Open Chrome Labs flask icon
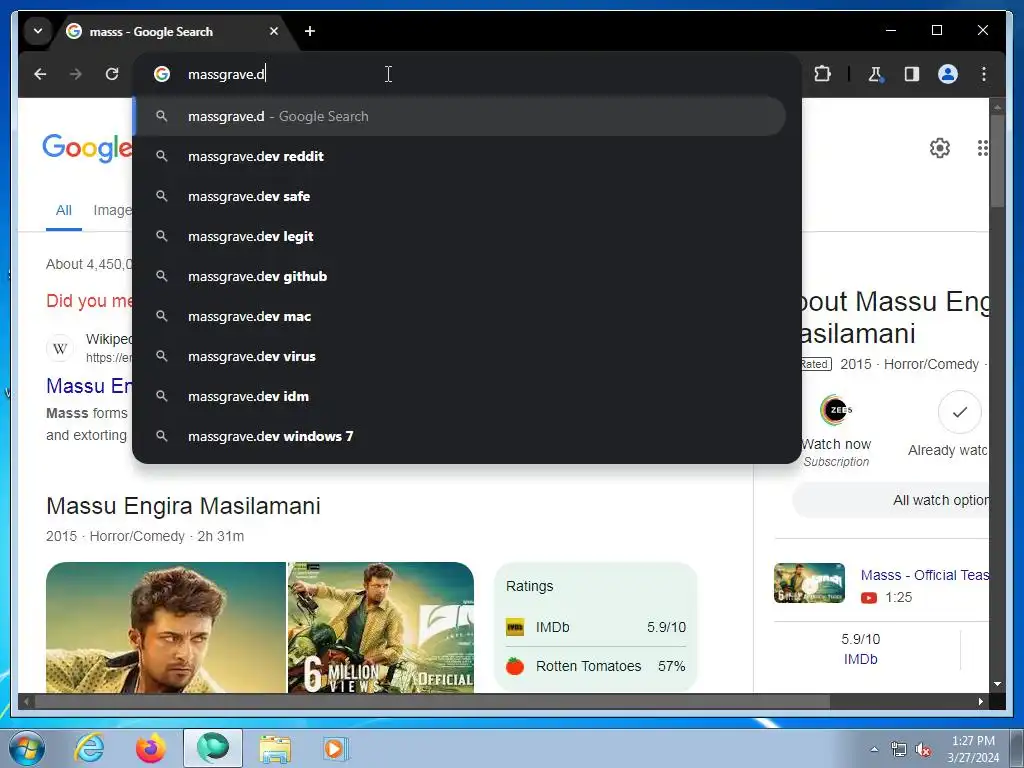 (875, 74)
